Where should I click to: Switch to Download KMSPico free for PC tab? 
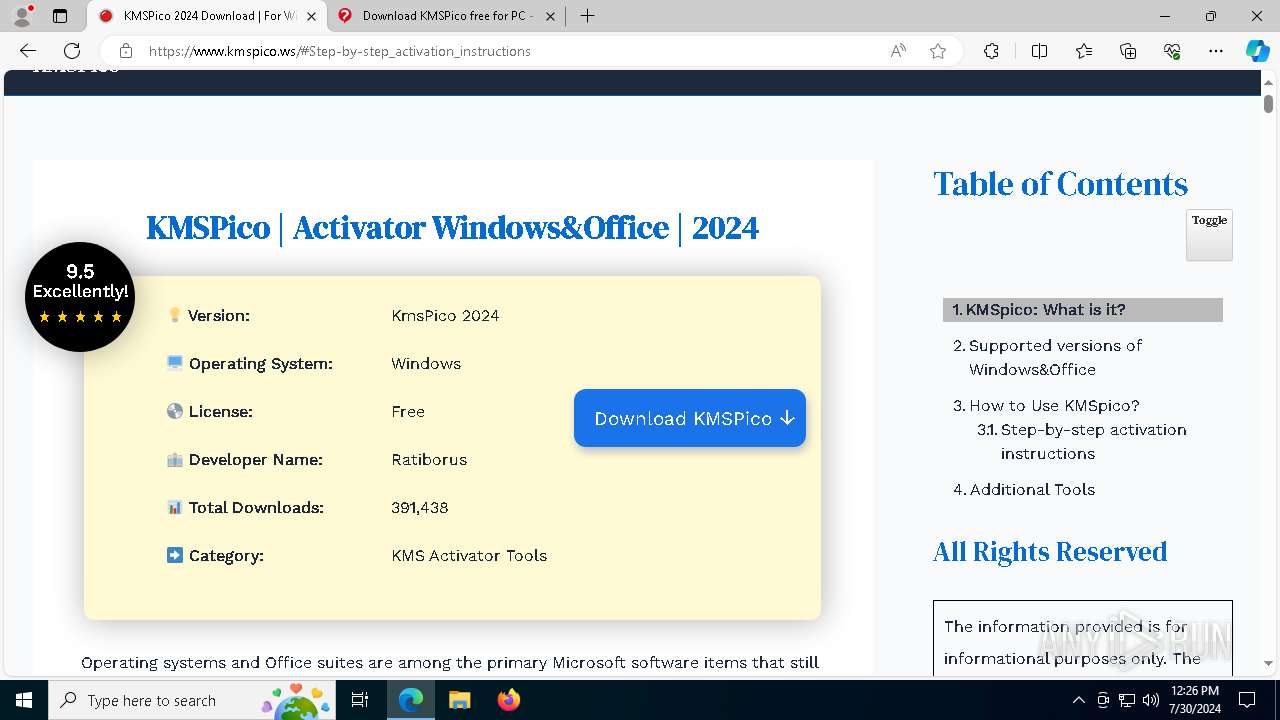point(445,16)
